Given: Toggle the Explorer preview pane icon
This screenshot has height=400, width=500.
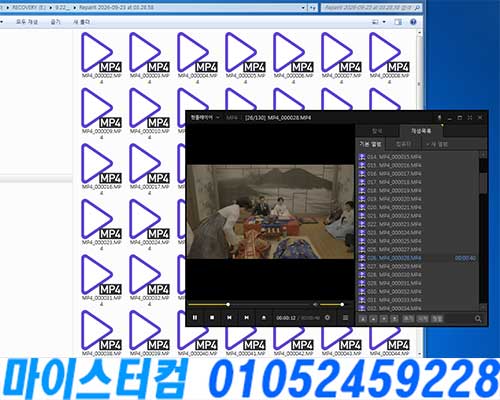Looking at the screenshot, I should point(398,22).
